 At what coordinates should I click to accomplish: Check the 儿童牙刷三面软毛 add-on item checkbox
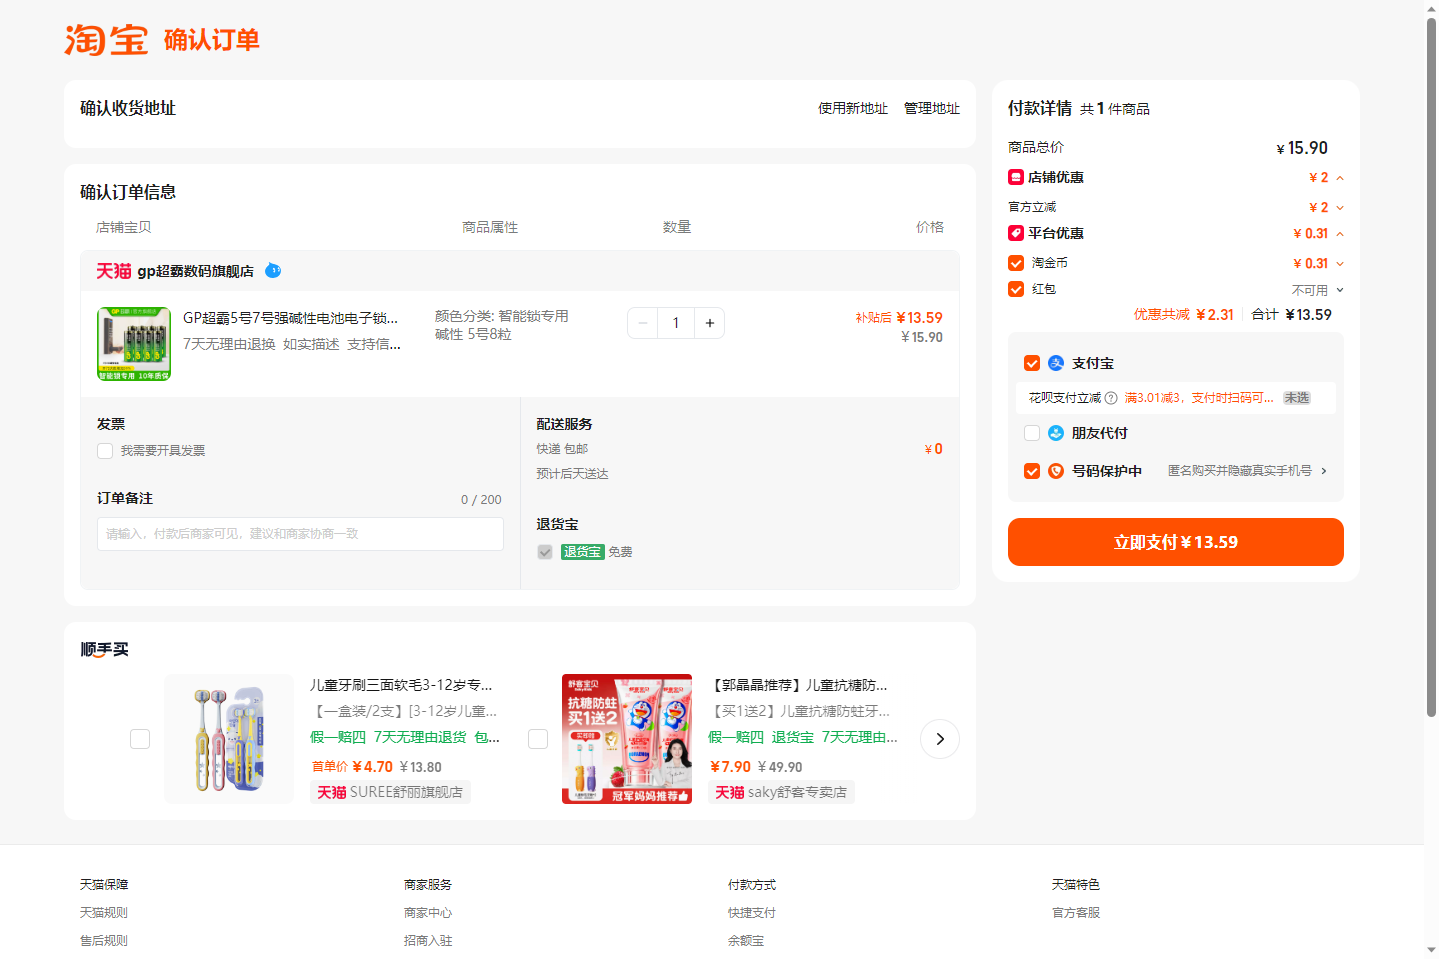[140, 739]
